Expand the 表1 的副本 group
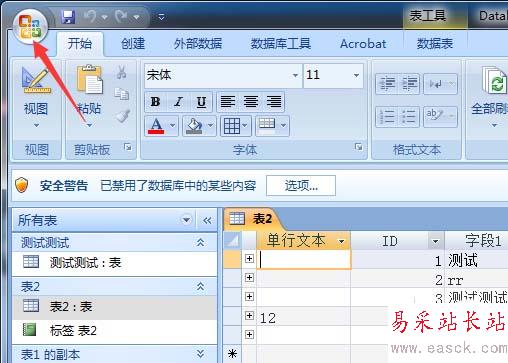The image size is (508, 363). coord(200,354)
